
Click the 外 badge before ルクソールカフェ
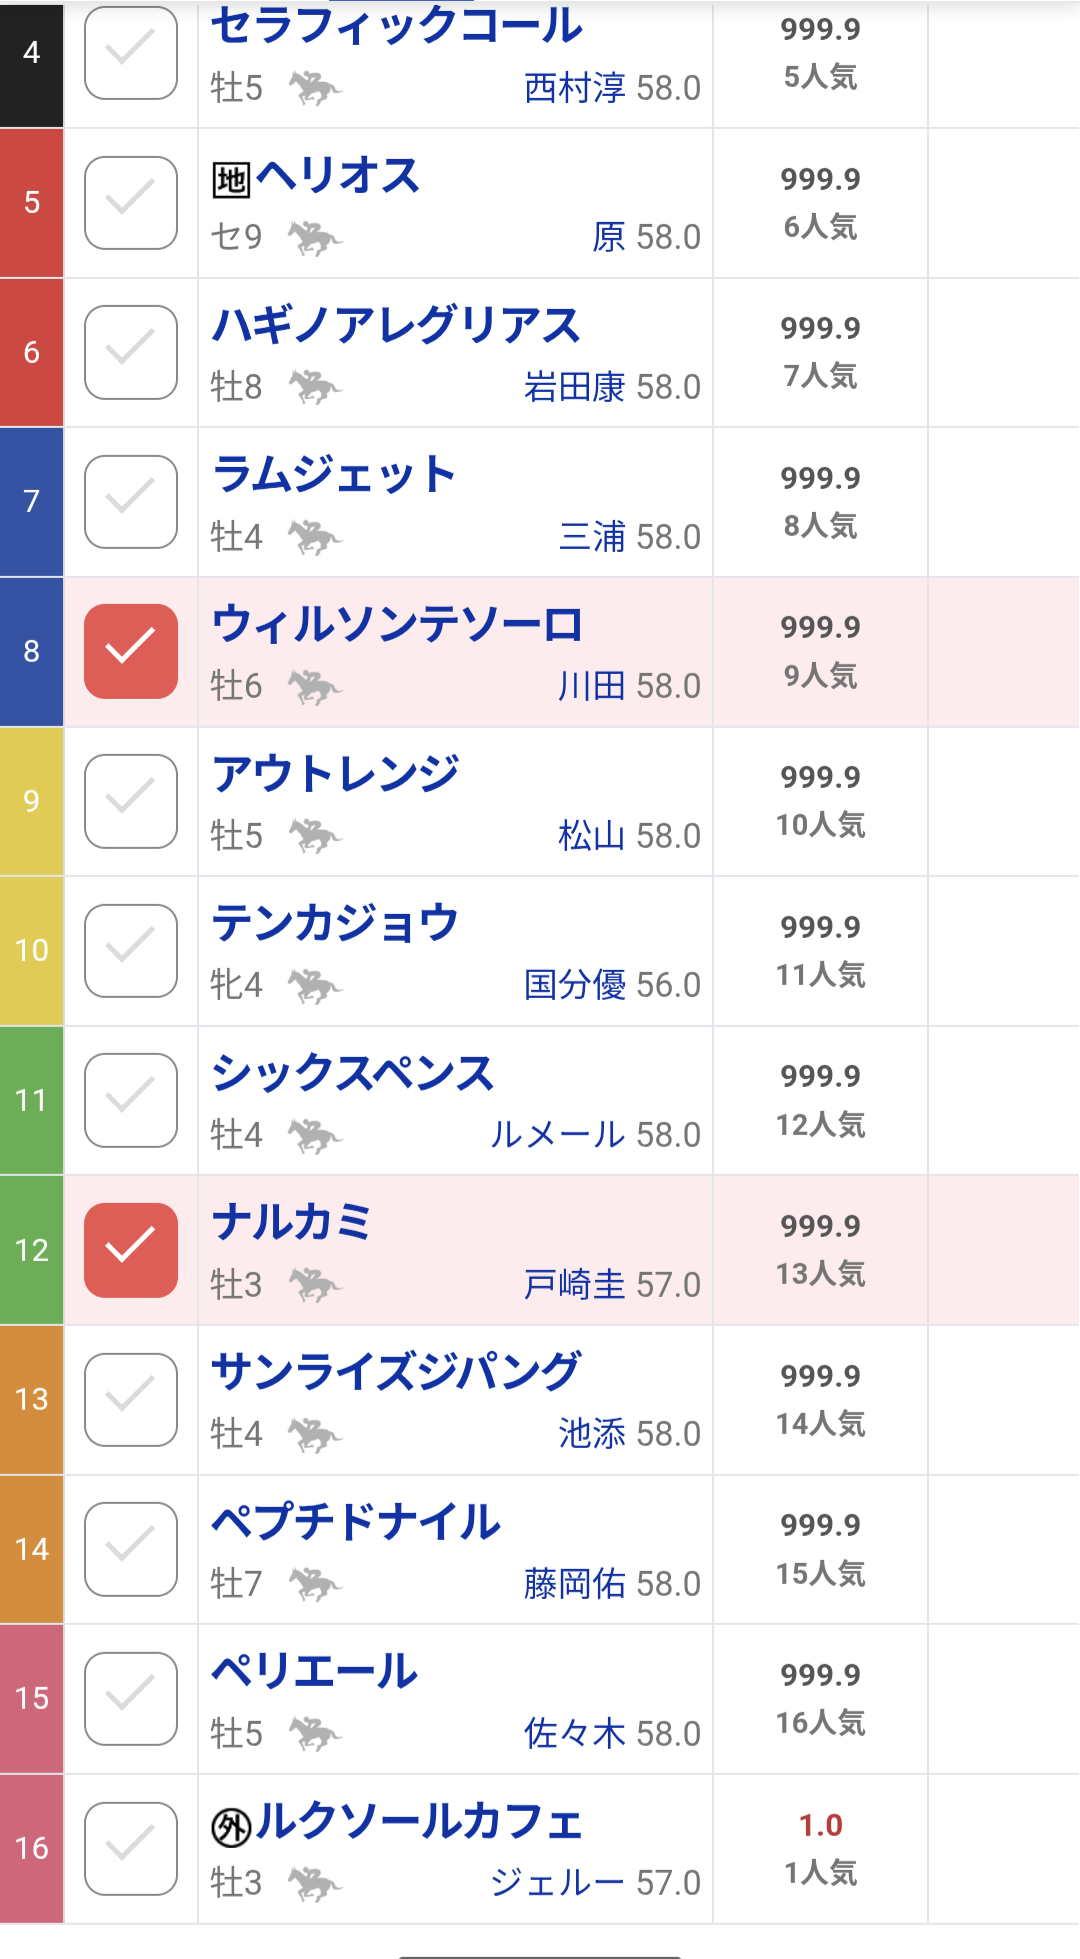tap(231, 1827)
